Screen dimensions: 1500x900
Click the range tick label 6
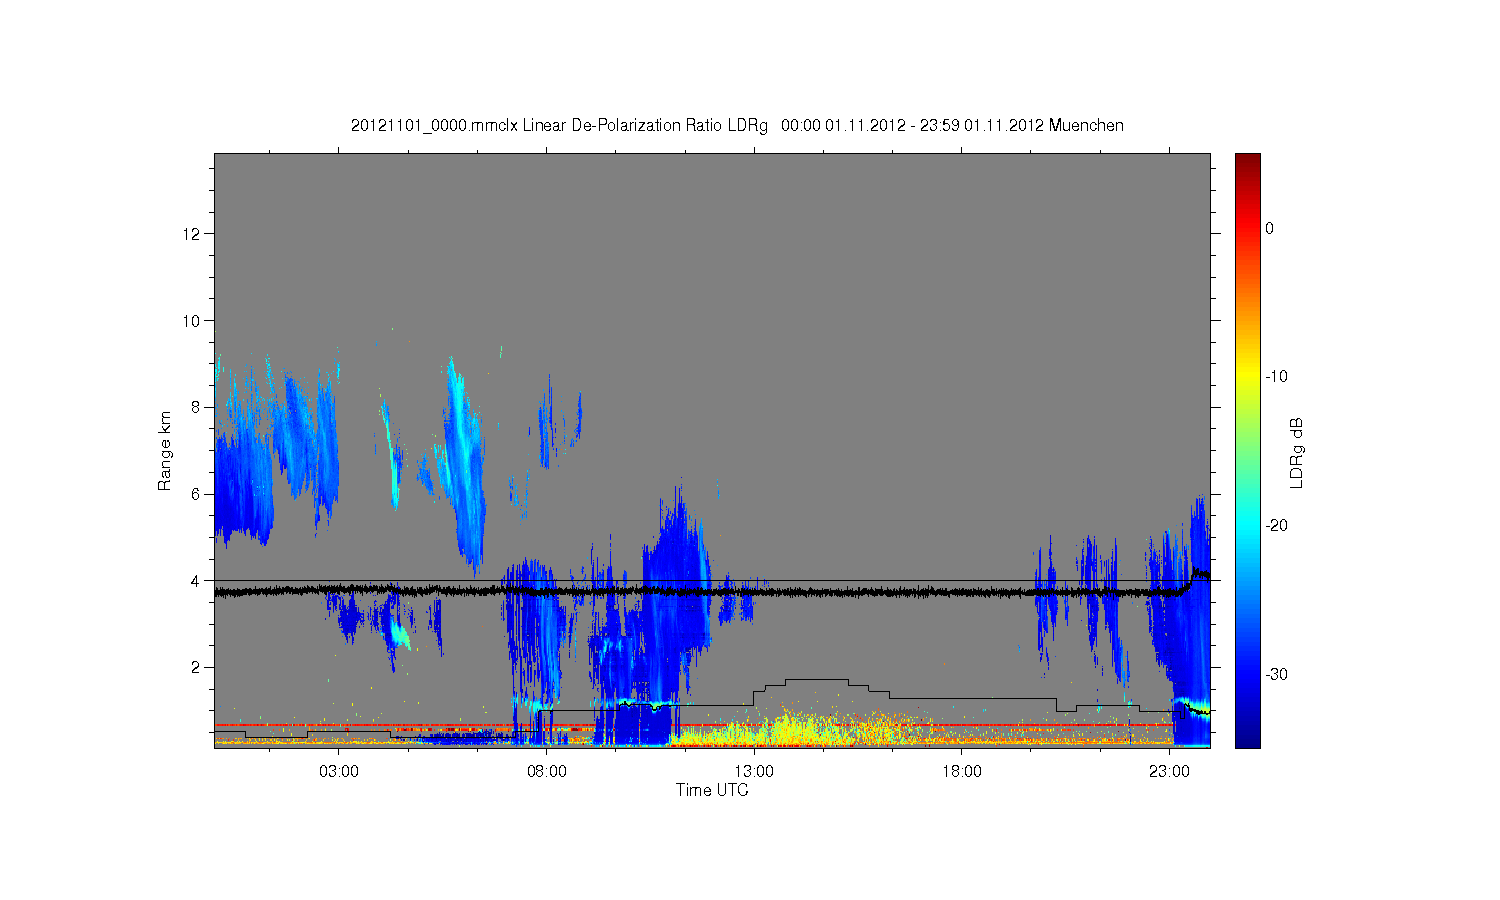(x=197, y=494)
